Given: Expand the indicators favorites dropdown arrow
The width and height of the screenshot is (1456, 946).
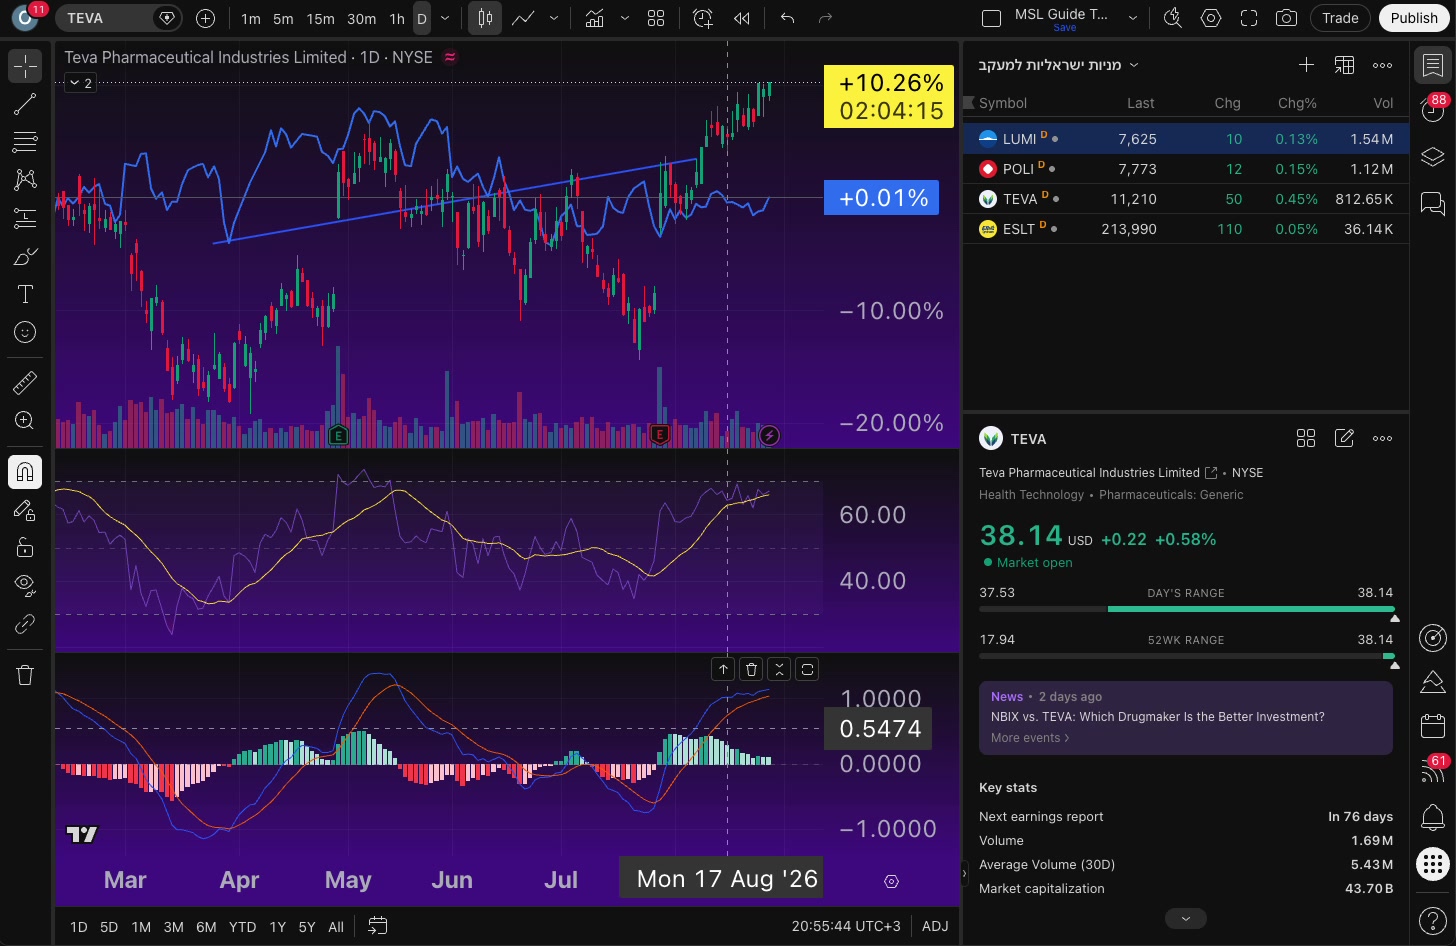Looking at the screenshot, I should [x=625, y=18].
